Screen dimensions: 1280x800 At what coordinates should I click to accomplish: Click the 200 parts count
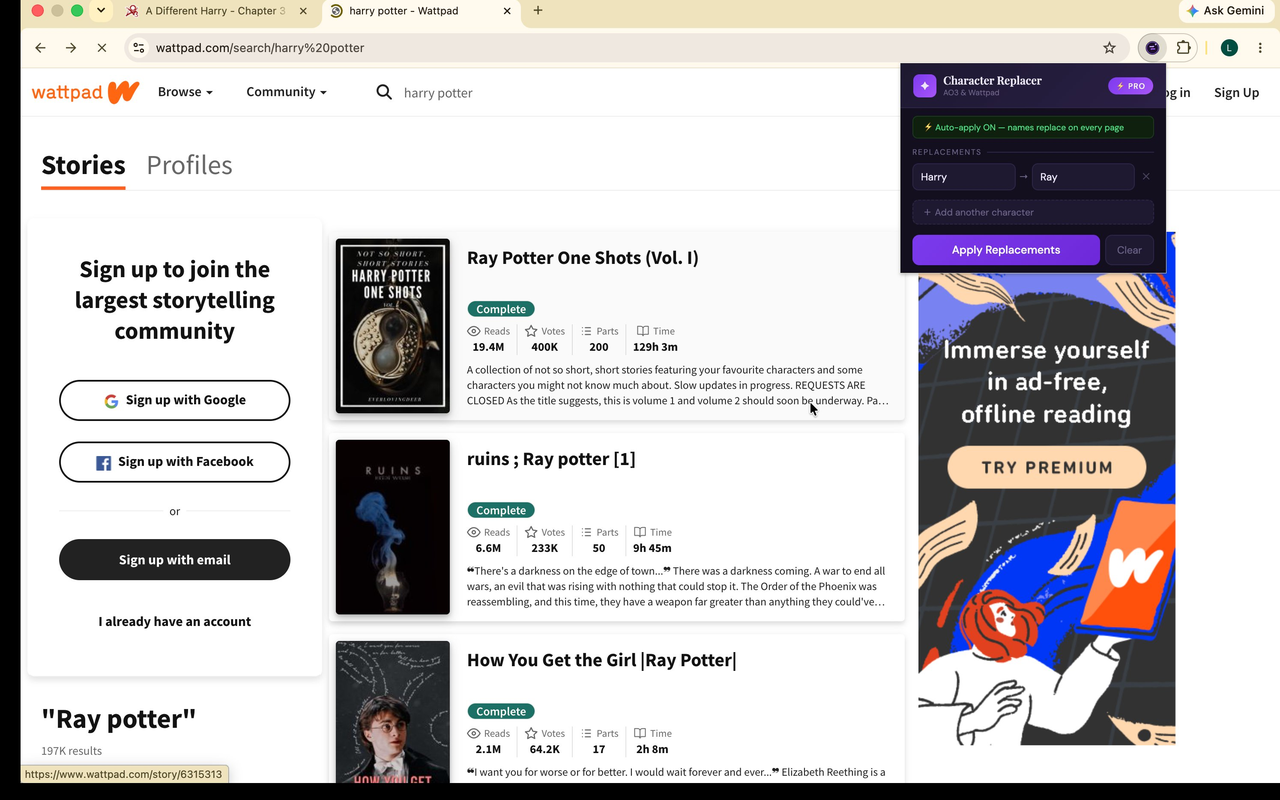click(599, 347)
